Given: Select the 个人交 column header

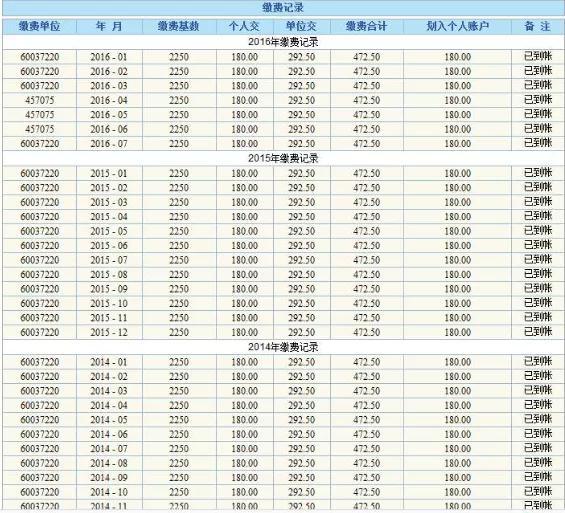Looking at the screenshot, I should coord(244,26).
